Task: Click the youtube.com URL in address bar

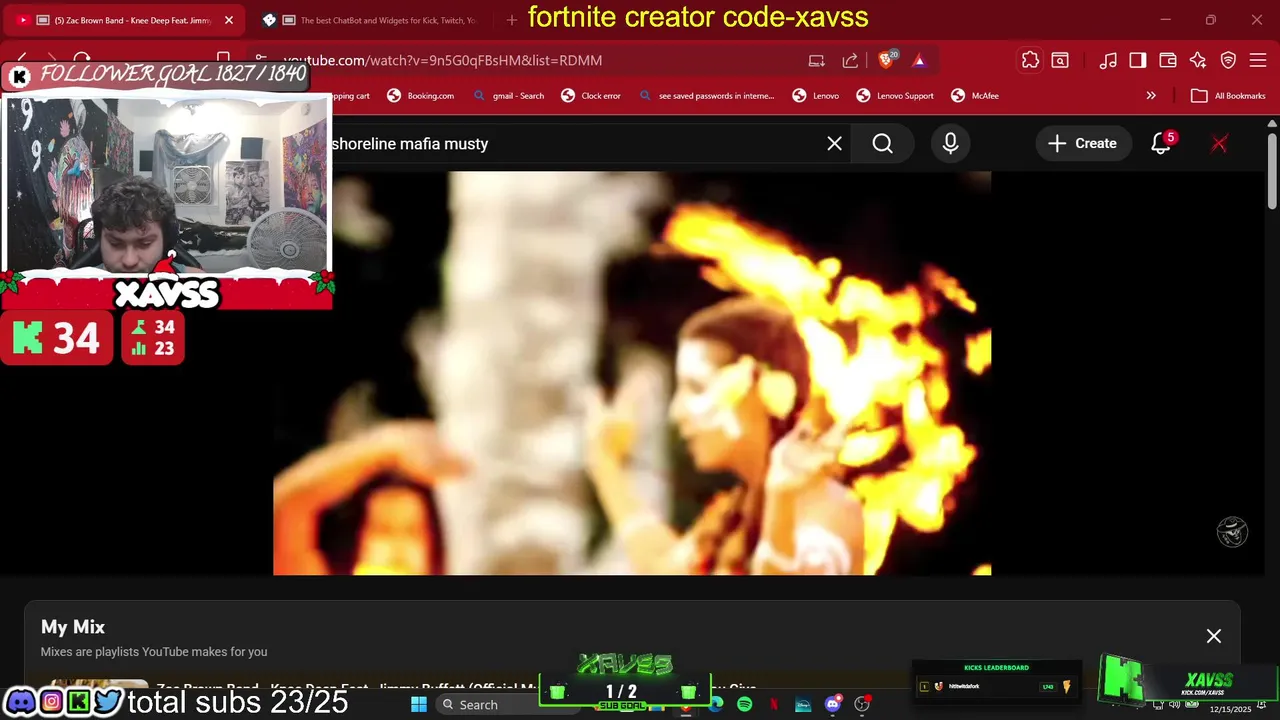Action: click(443, 61)
